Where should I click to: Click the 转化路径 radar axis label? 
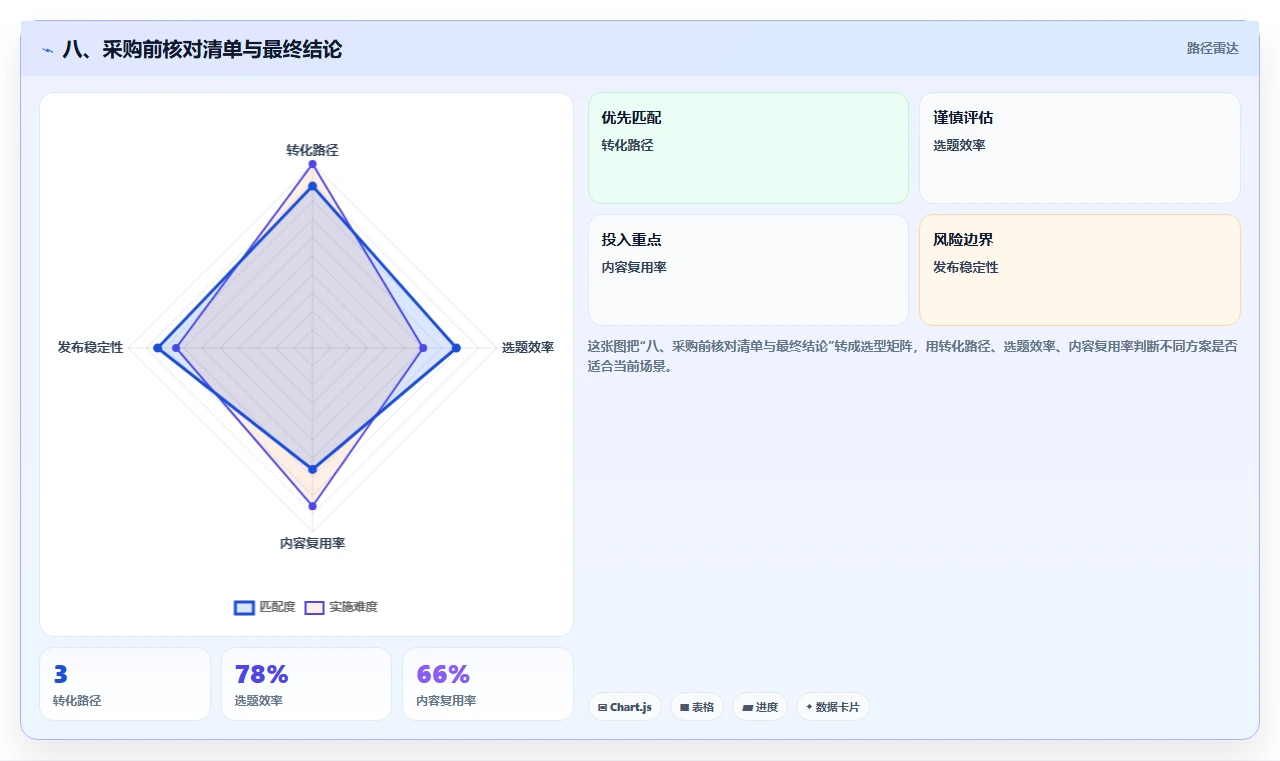312,150
